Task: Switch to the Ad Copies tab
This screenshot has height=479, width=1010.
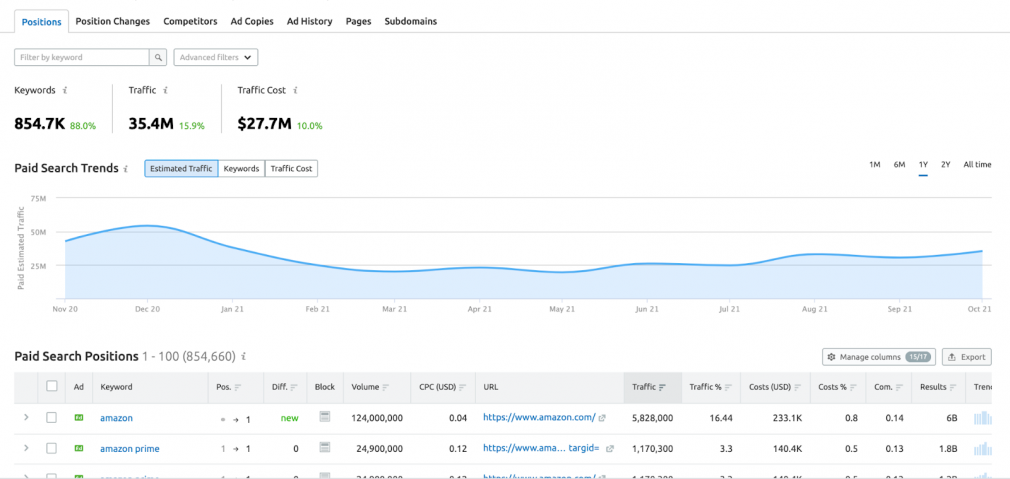Action: 252,21
